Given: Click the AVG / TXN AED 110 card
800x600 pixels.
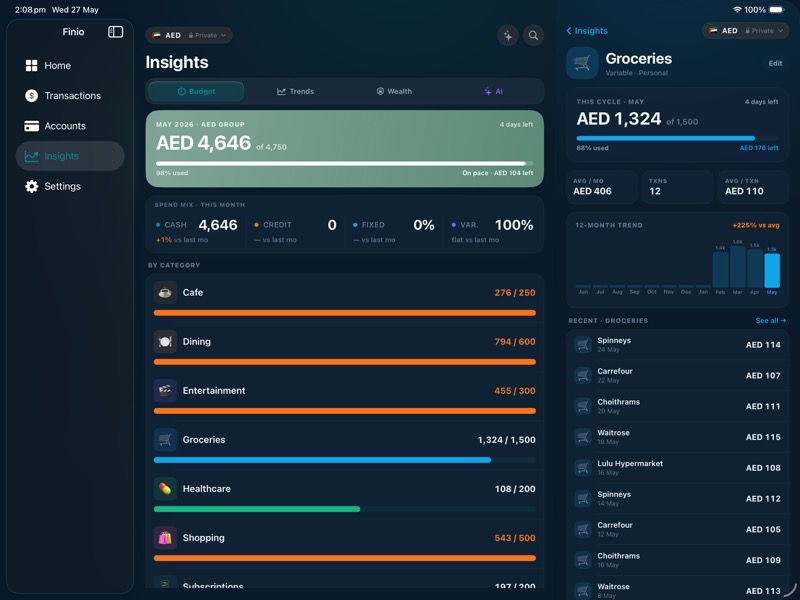Looking at the screenshot, I should tap(754, 187).
